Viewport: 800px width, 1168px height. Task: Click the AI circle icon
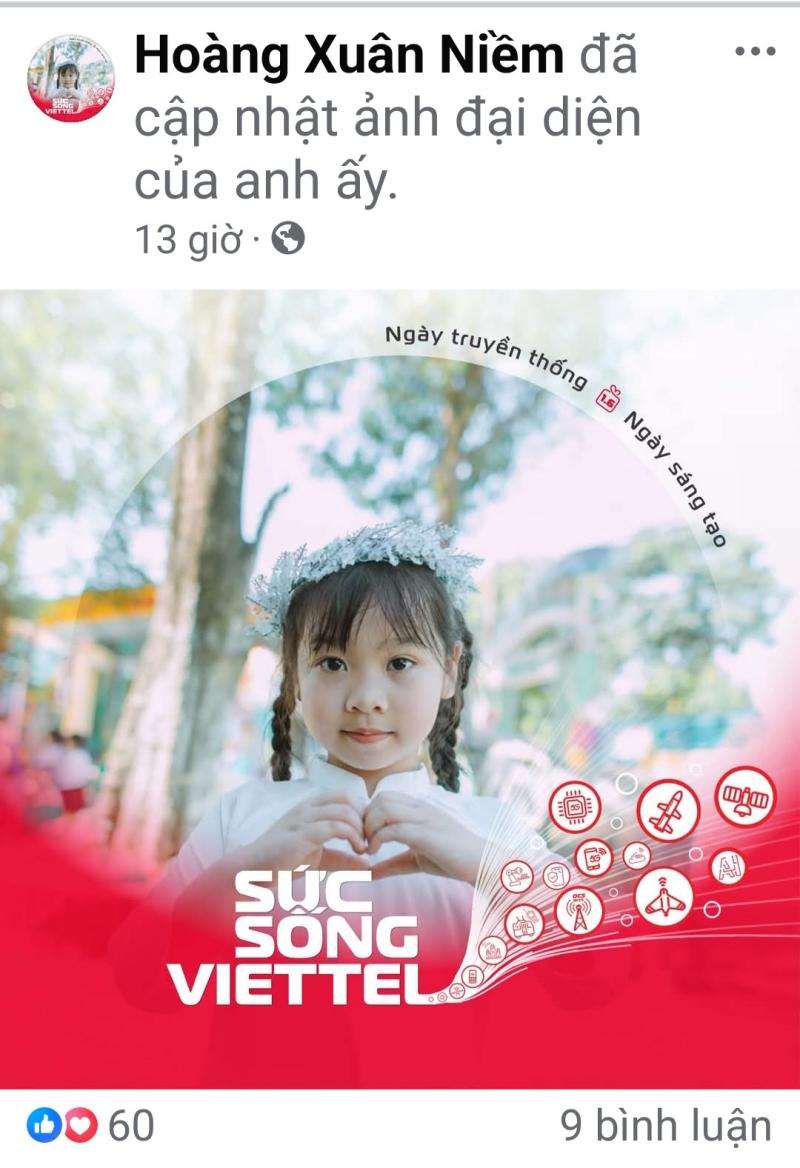pyautogui.click(x=728, y=869)
